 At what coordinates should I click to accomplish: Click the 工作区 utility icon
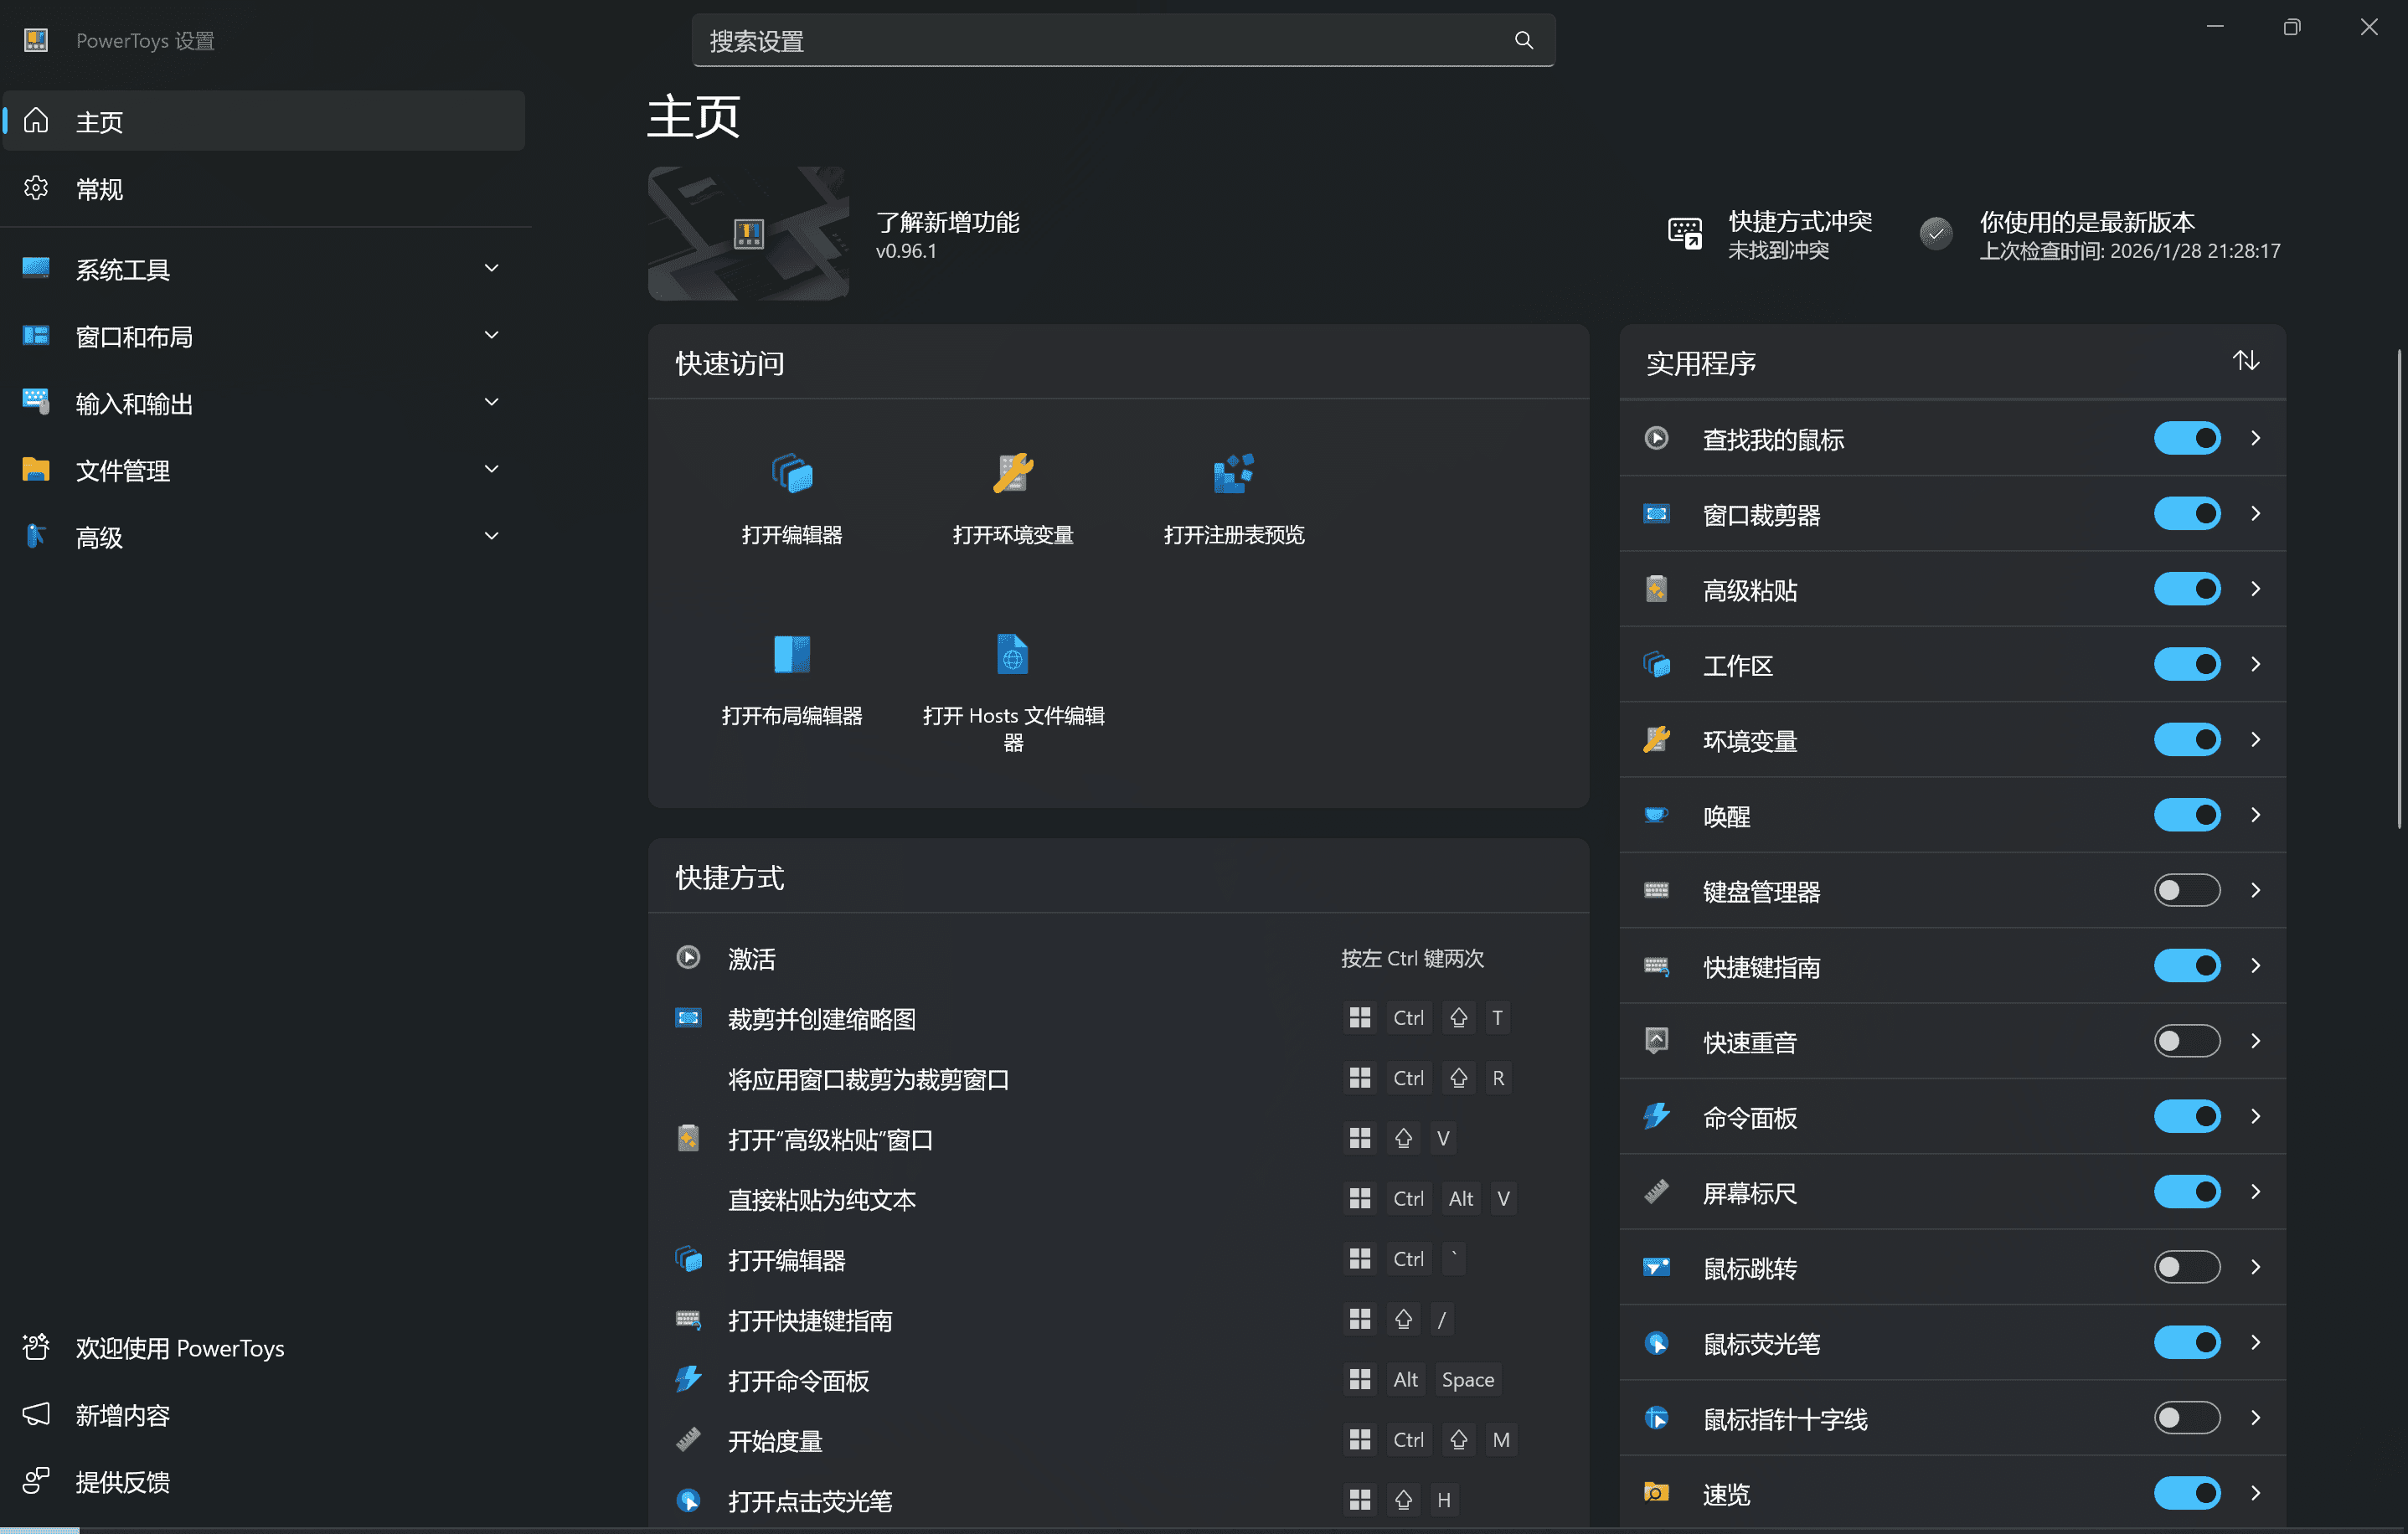pos(1656,664)
